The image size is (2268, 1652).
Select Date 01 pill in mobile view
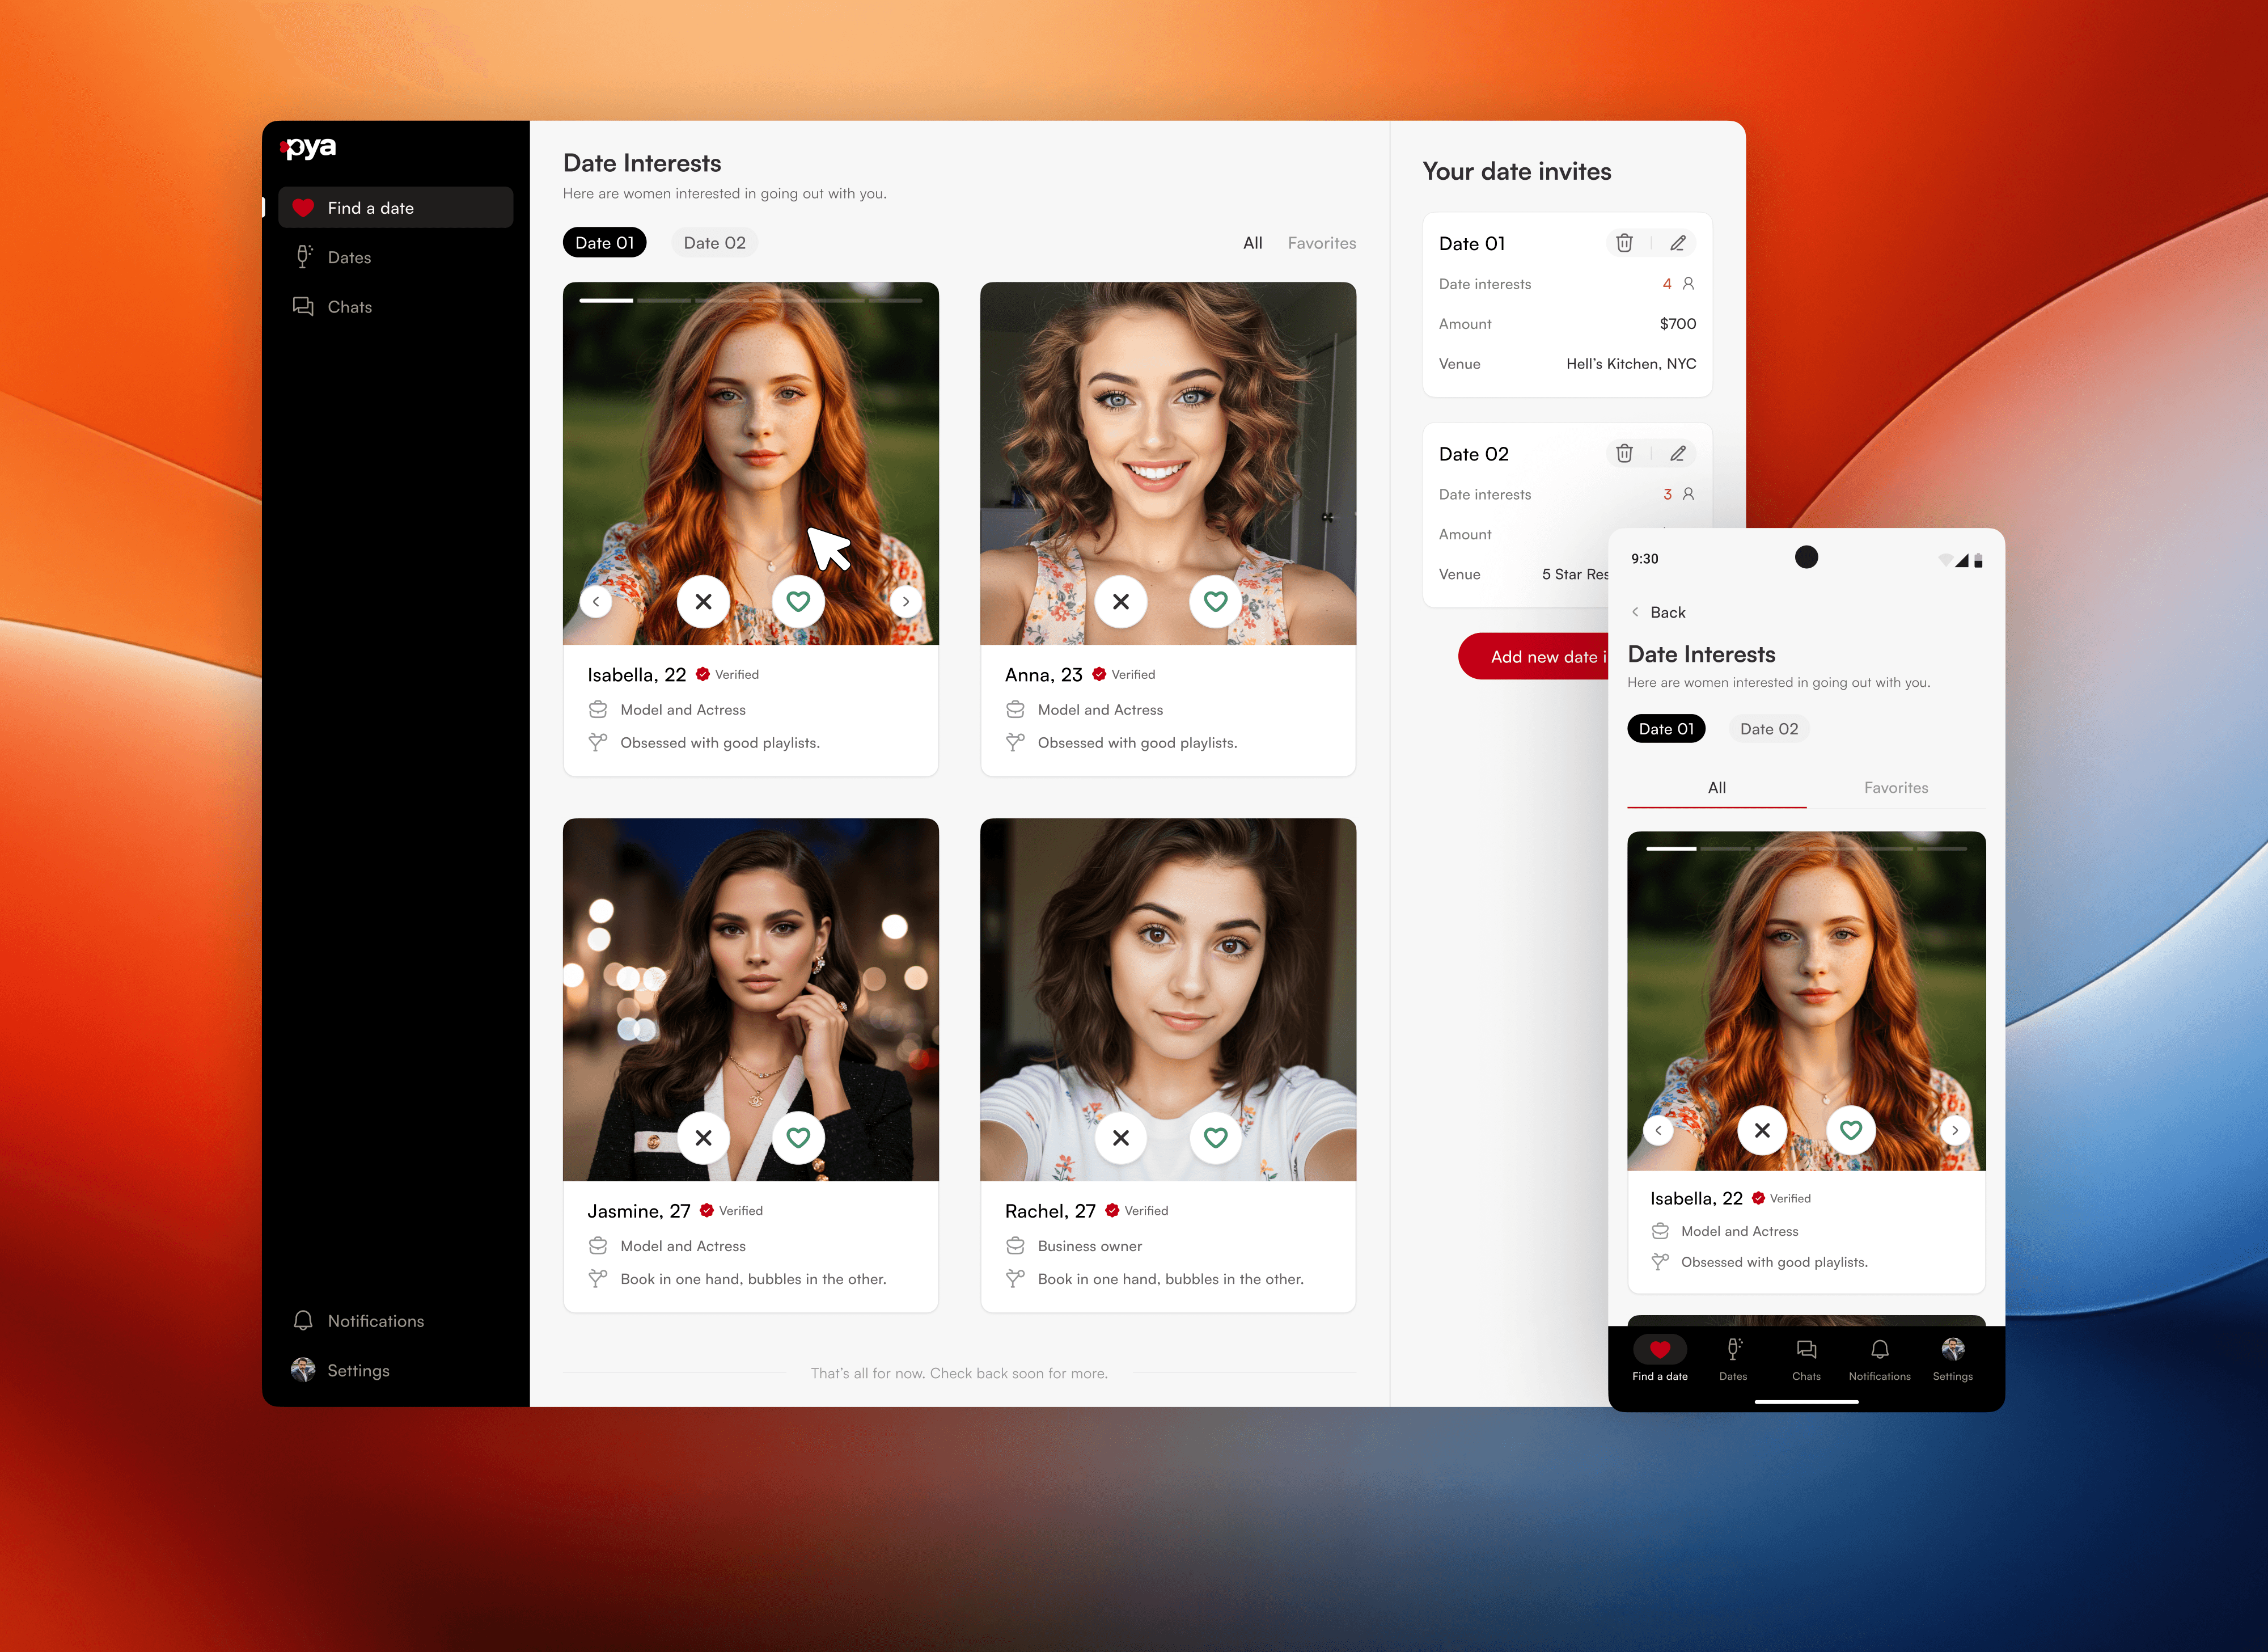[1666, 729]
